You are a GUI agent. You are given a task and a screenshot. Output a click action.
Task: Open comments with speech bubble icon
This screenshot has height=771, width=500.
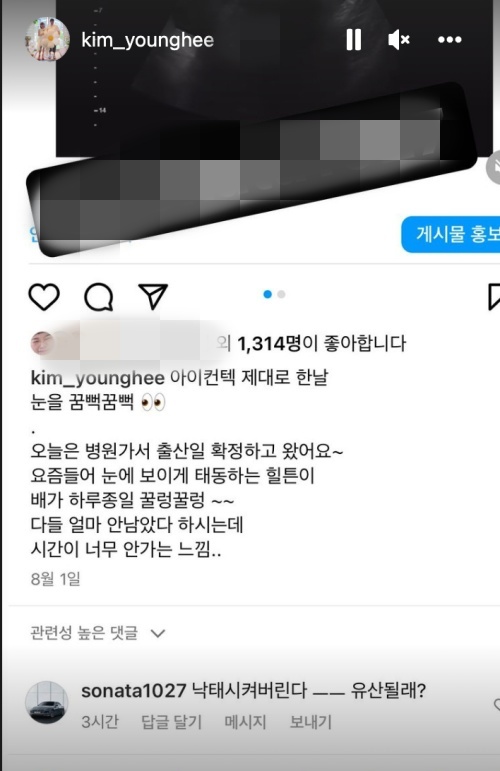[x=99, y=297]
